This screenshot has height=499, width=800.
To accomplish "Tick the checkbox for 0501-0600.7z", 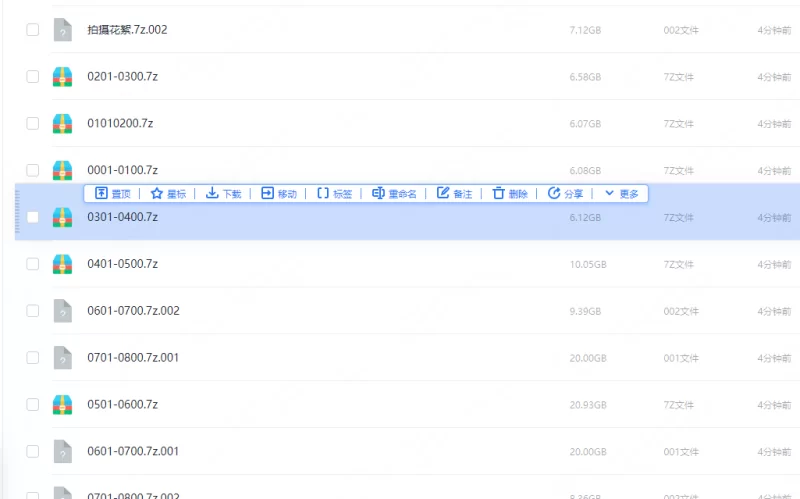I will (33, 405).
